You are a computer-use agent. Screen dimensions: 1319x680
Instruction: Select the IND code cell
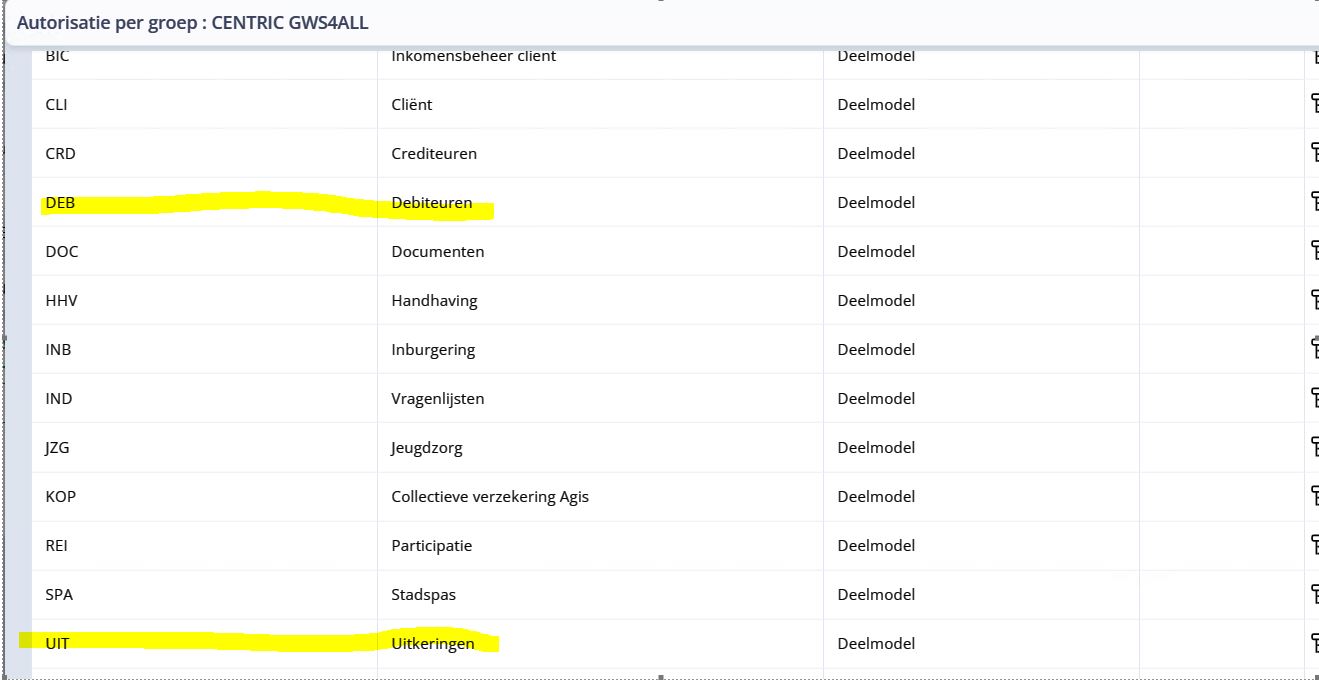[x=204, y=398]
